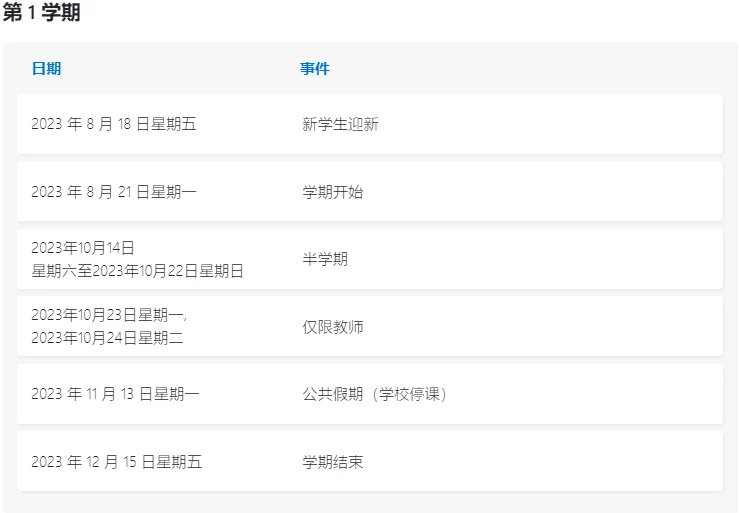This screenshot has height=513, width=739.
Task: Click the date 2023 年 11 月 13 日星期一
Action: tap(115, 394)
